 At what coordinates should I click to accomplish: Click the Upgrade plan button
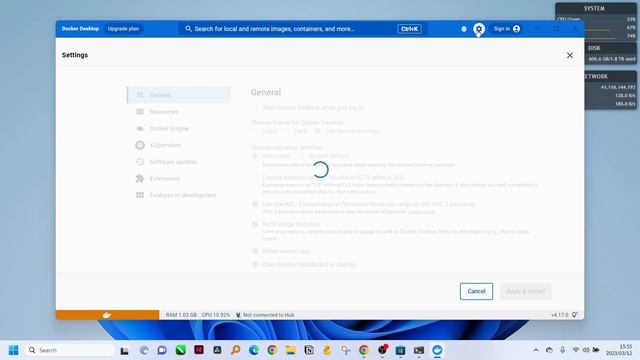tap(123, 29)
